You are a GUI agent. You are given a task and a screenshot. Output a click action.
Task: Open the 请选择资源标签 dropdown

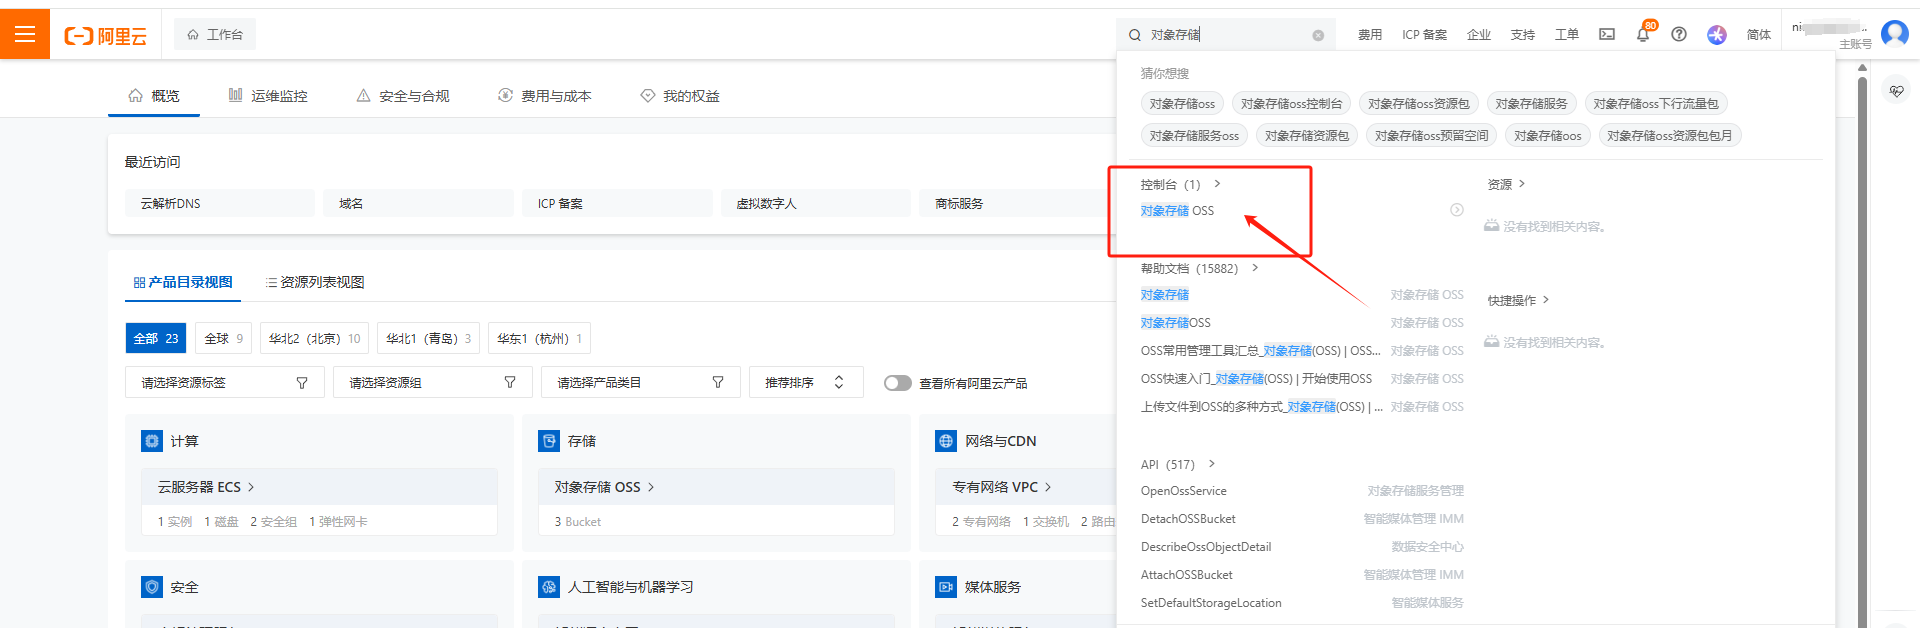click(x=225, y=382)
